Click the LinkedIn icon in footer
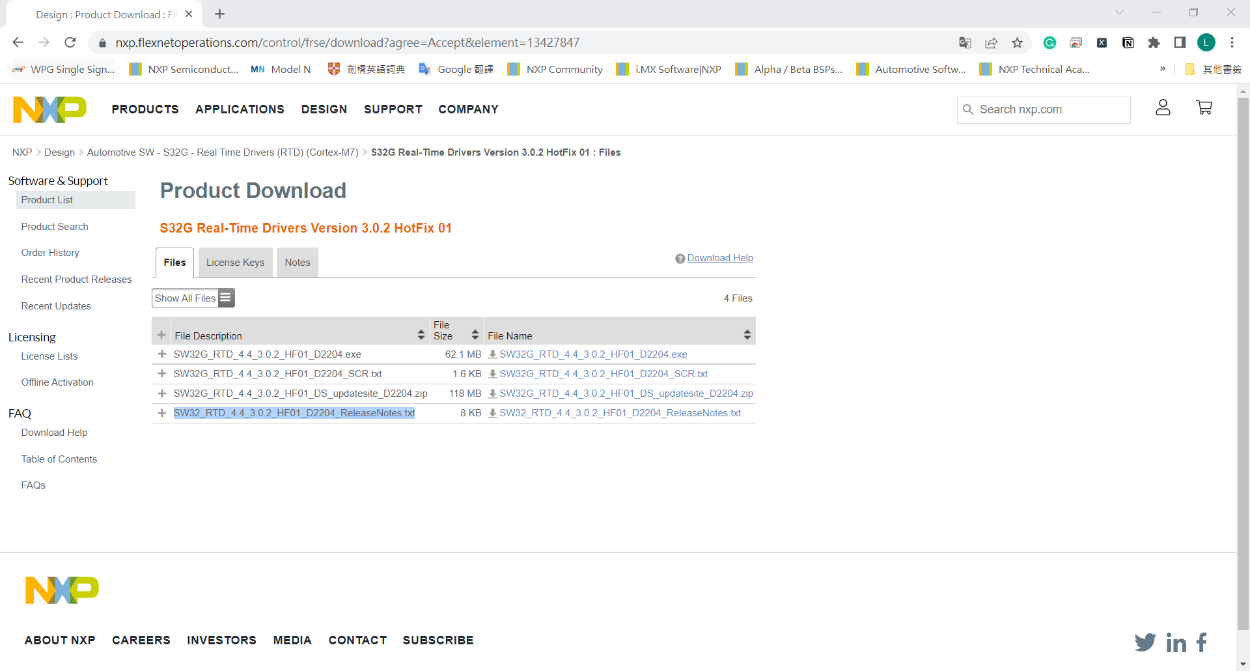This screenshot has height=671, width=1250. (x=1176, y=642)
